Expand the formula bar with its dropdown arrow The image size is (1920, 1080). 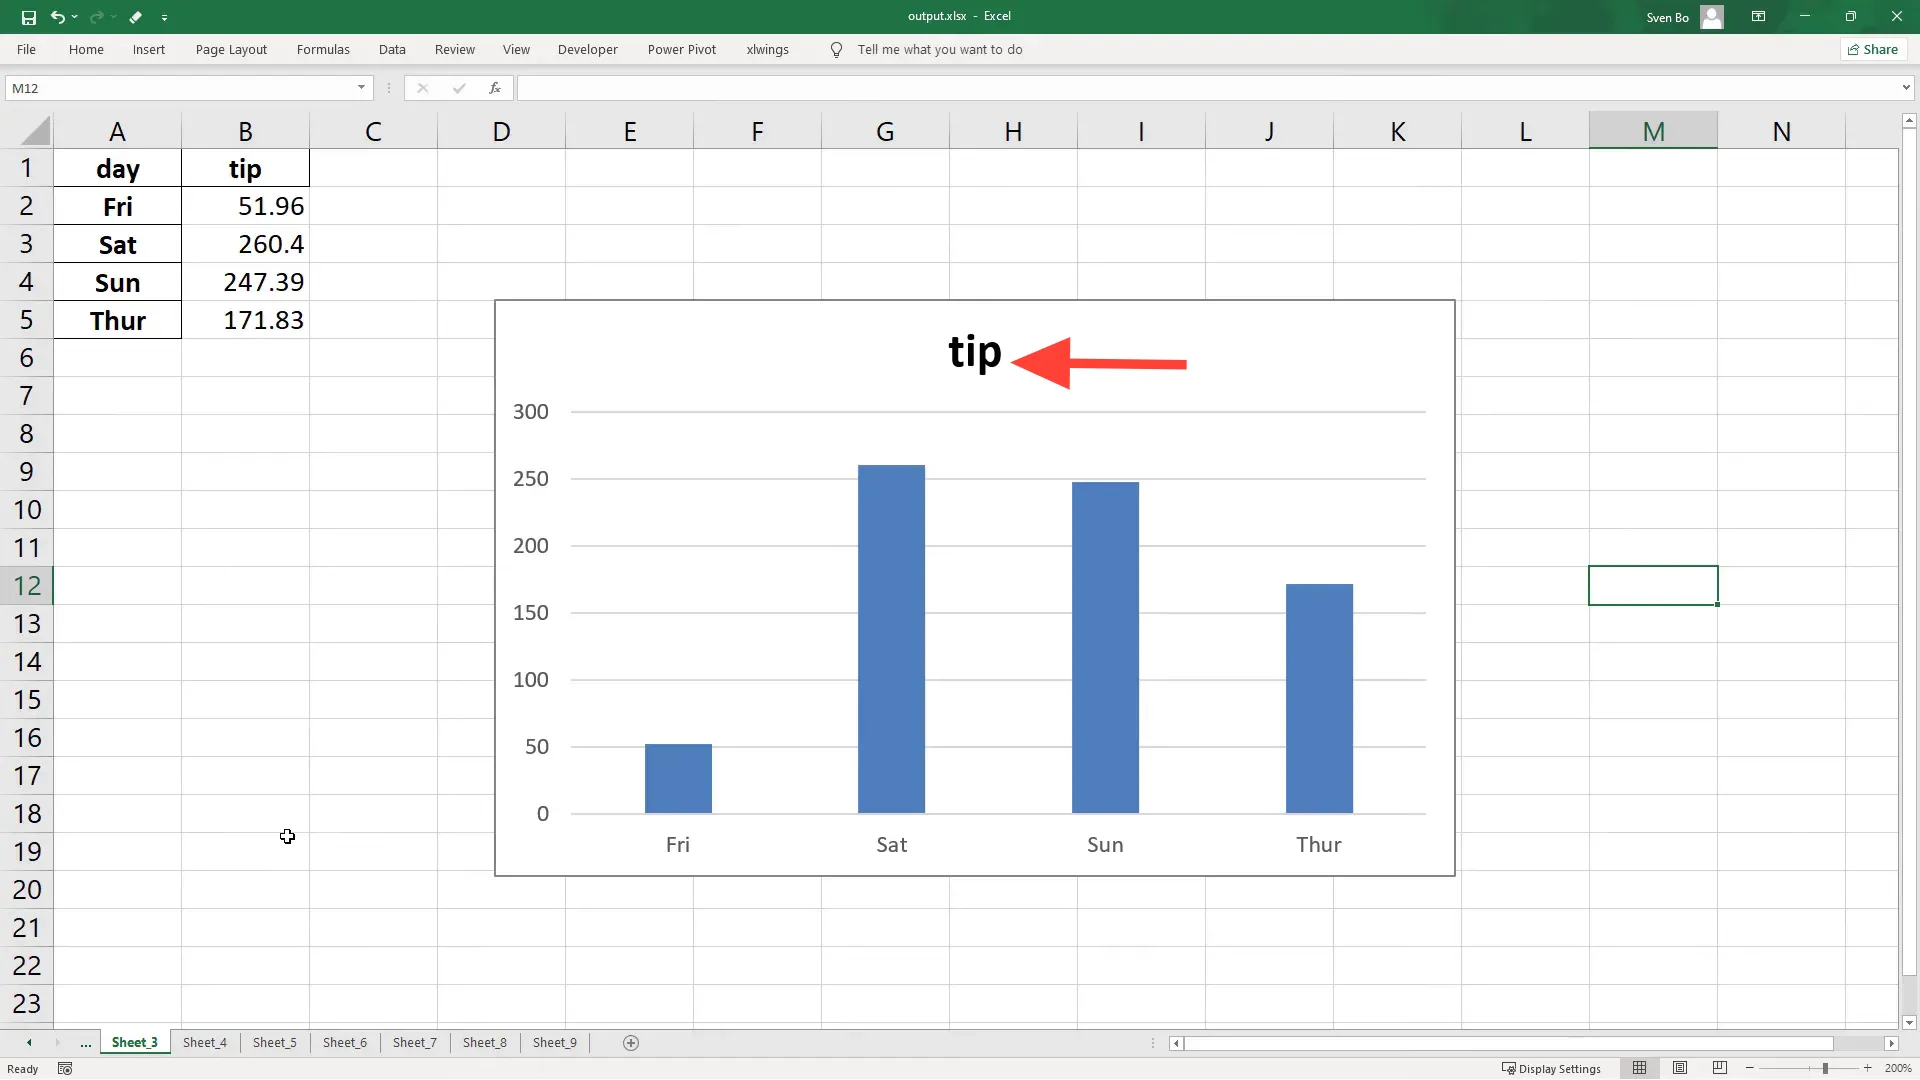(1907, 88)
